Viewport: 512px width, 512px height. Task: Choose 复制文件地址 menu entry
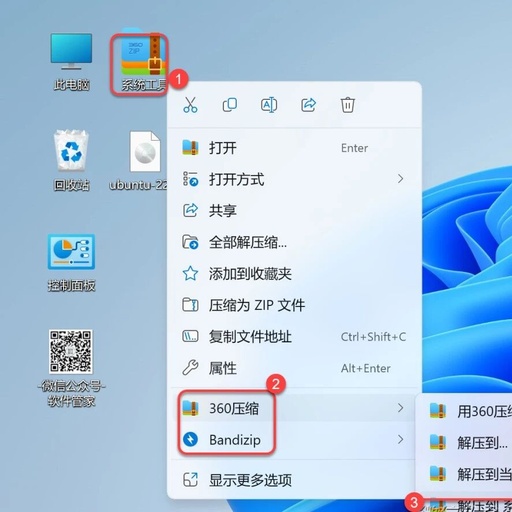point(294,337)
